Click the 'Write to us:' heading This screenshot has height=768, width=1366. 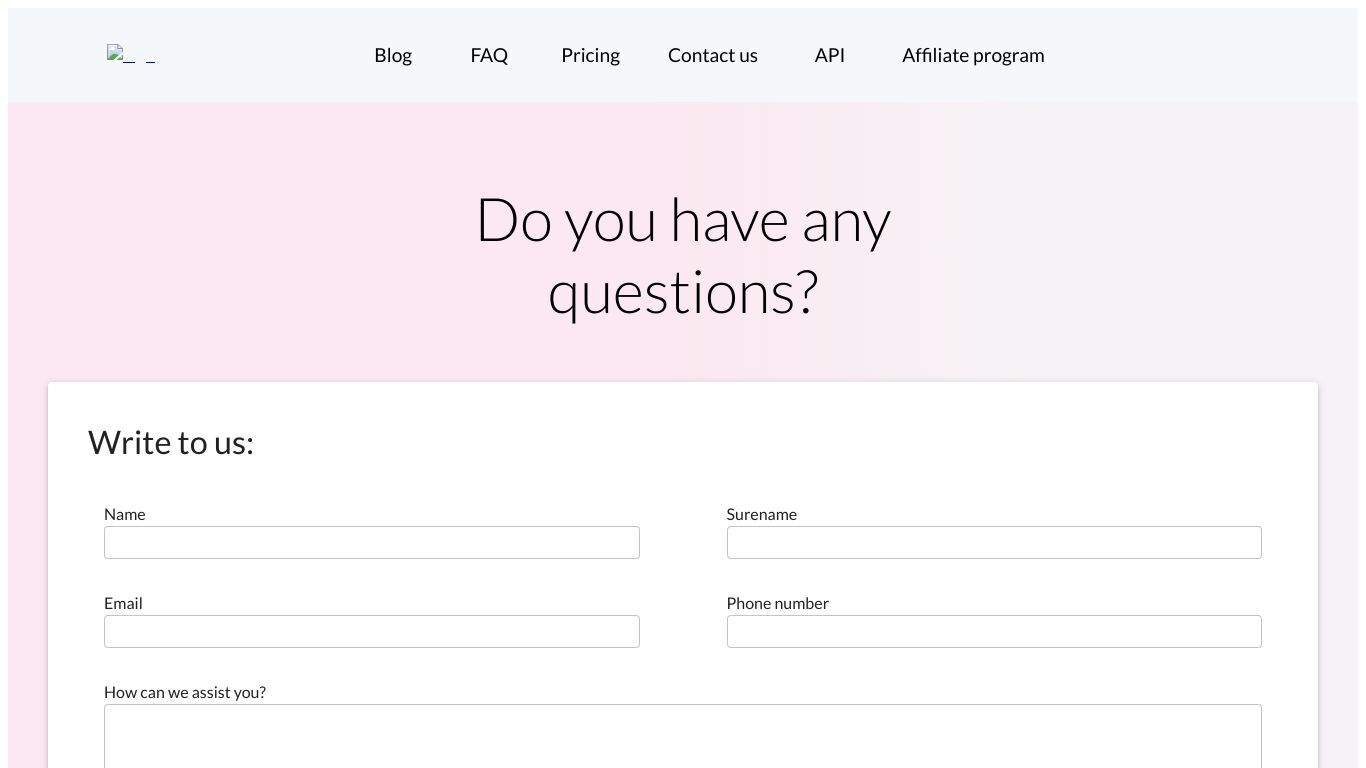coord(171,442)
